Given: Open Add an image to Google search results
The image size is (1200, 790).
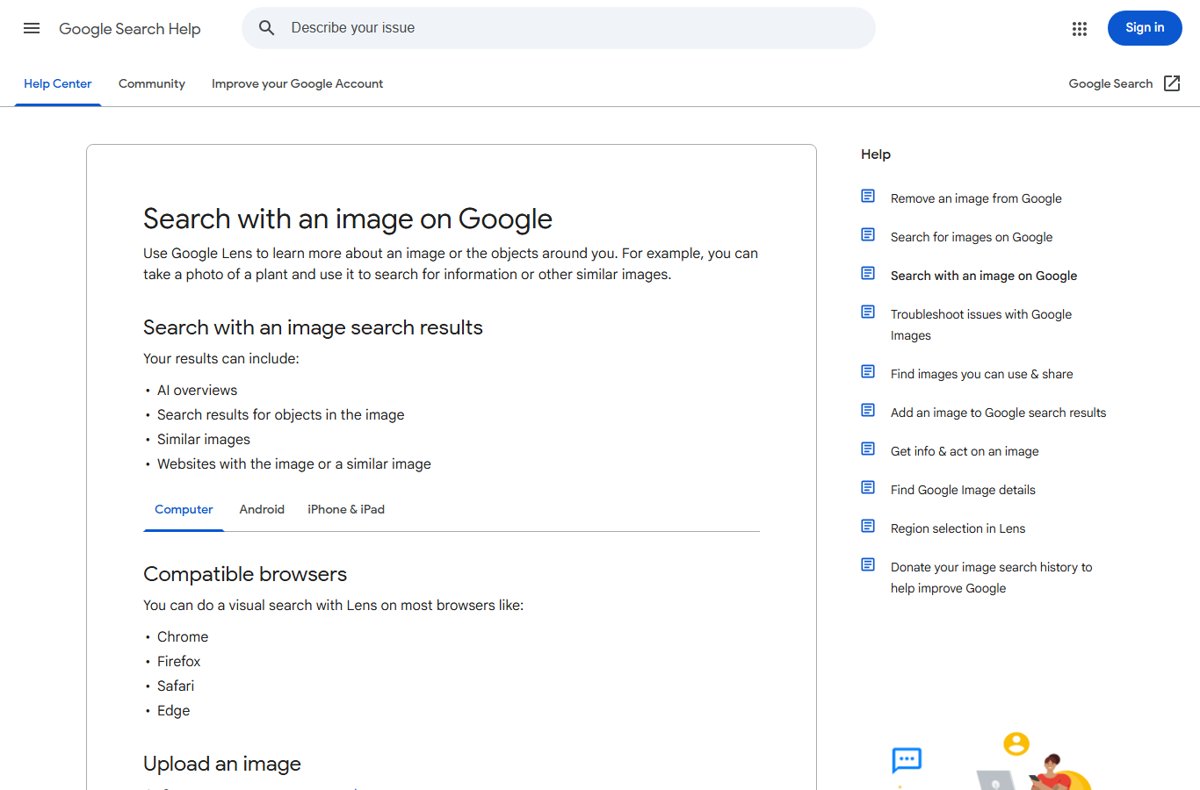Looking at the screenshot, I should pos(998,413).
